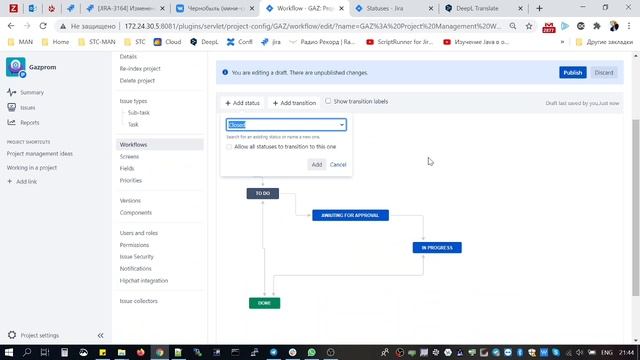Open Notifications settings
Viewport: 640px width, 360px height.
point(136,269)
